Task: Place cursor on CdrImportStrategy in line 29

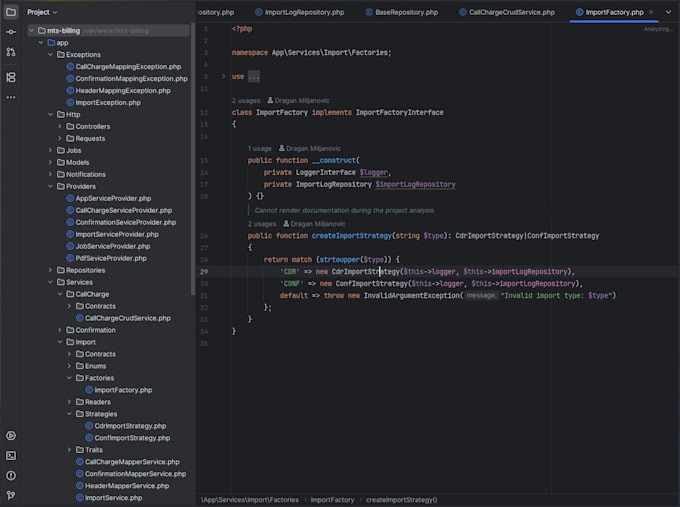Action: (x=365, y=272)
